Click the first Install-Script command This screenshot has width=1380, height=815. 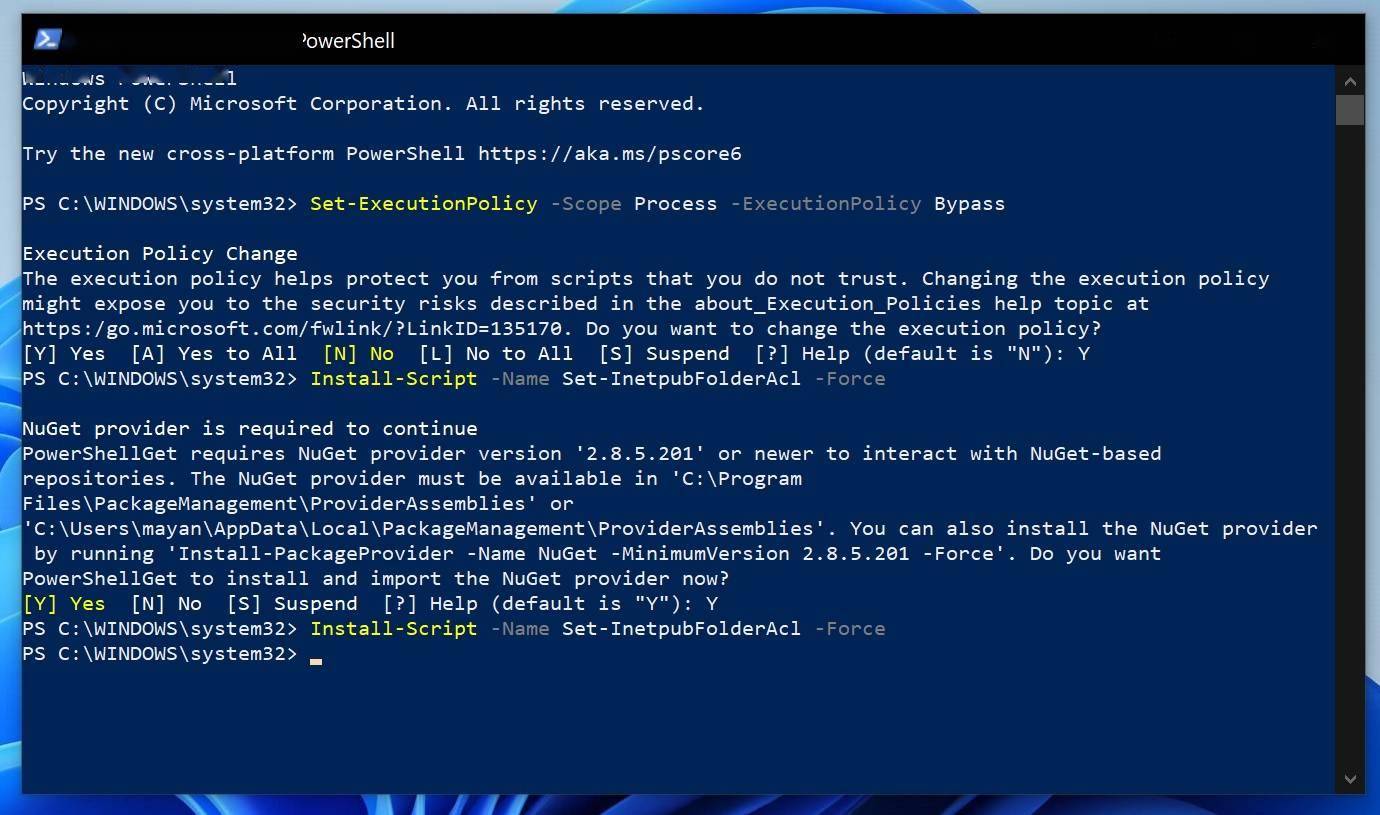[394, 379]
